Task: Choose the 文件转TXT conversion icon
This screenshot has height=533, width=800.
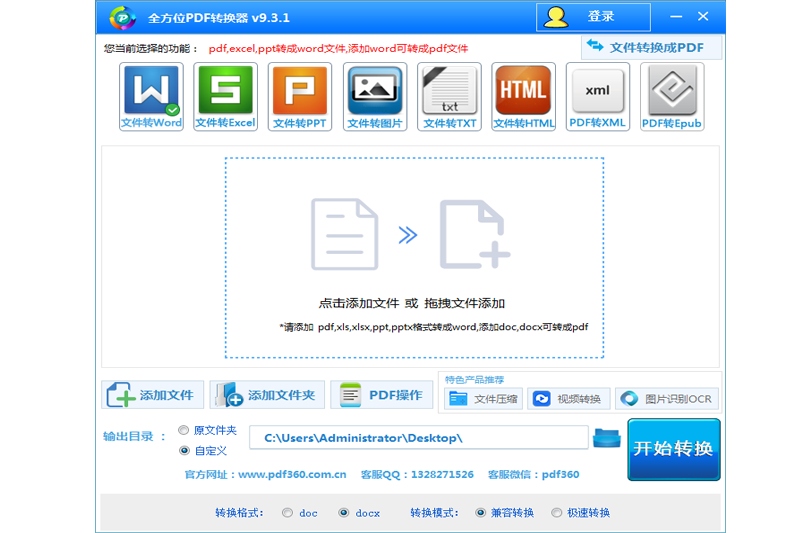Action: [449, 97]
